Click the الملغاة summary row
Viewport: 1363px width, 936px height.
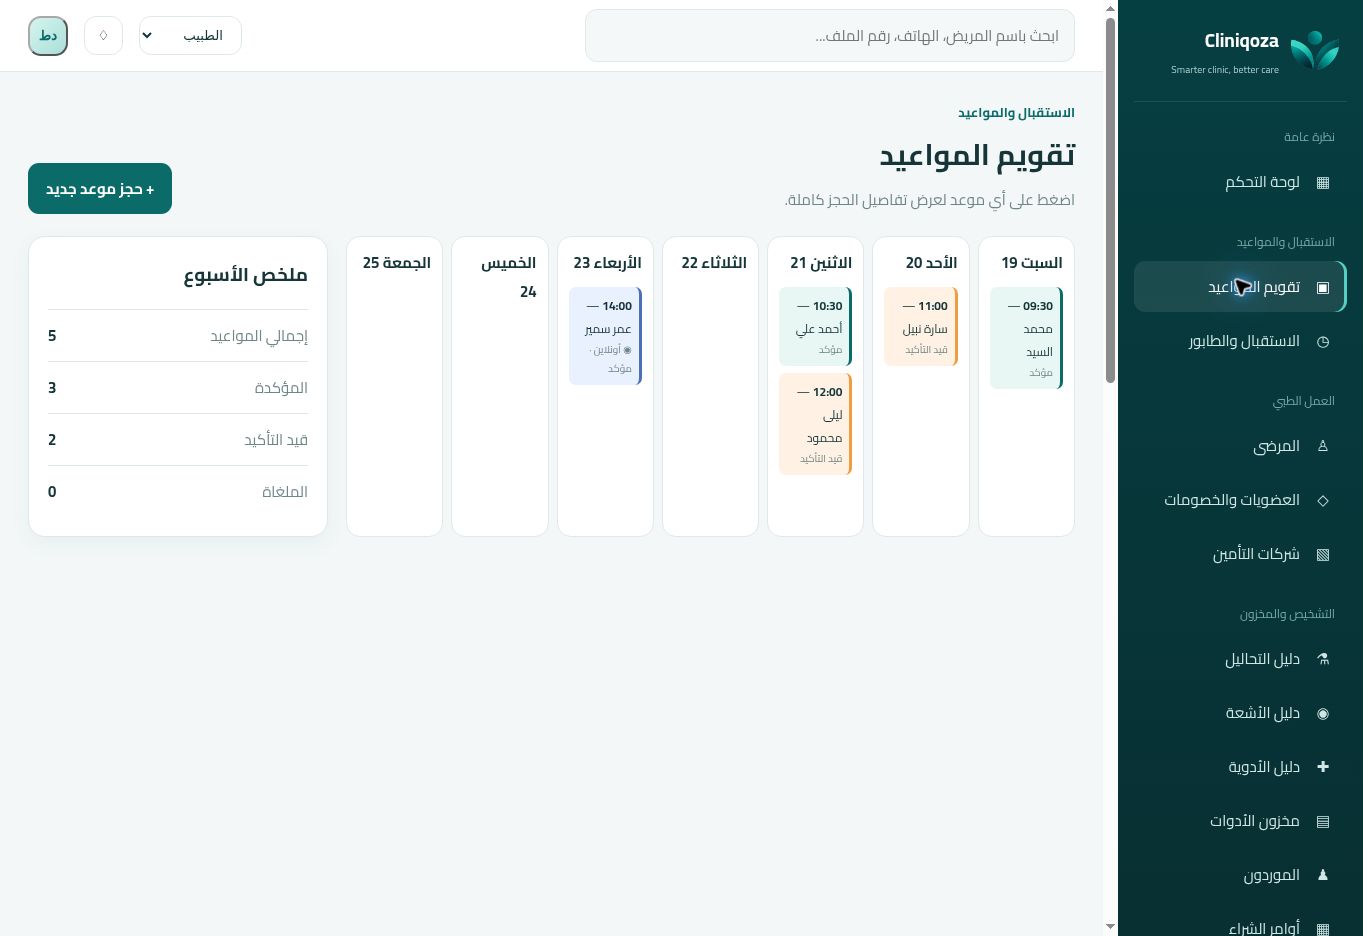[x=178, y=492]
